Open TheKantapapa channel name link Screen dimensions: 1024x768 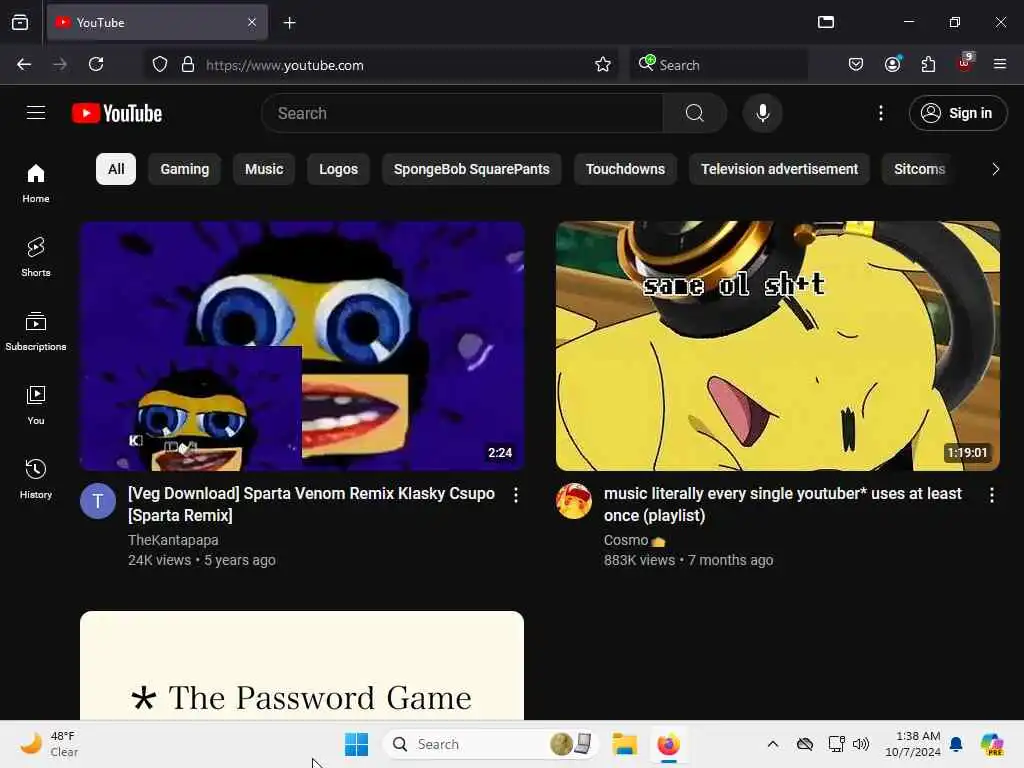click(x=173, y=540)
